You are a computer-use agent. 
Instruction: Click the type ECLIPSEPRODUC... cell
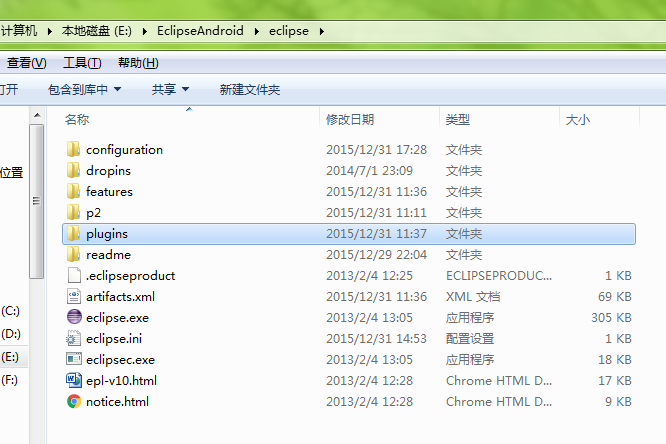click(499, 276)
